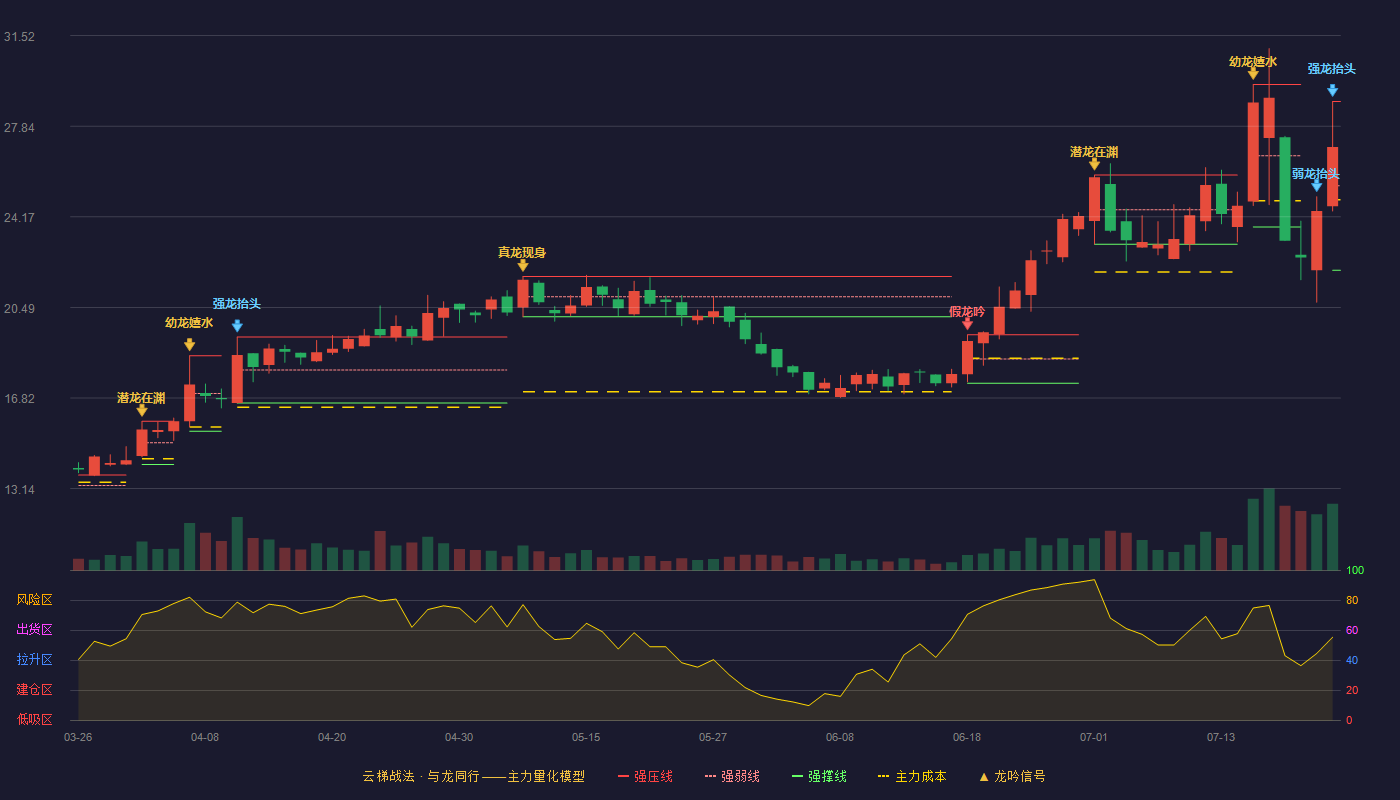Image resolution: width=1400 pixels, height=800 pixels.
Task: Select the 风险区 zone label
Action: click(x=35, y=600)
